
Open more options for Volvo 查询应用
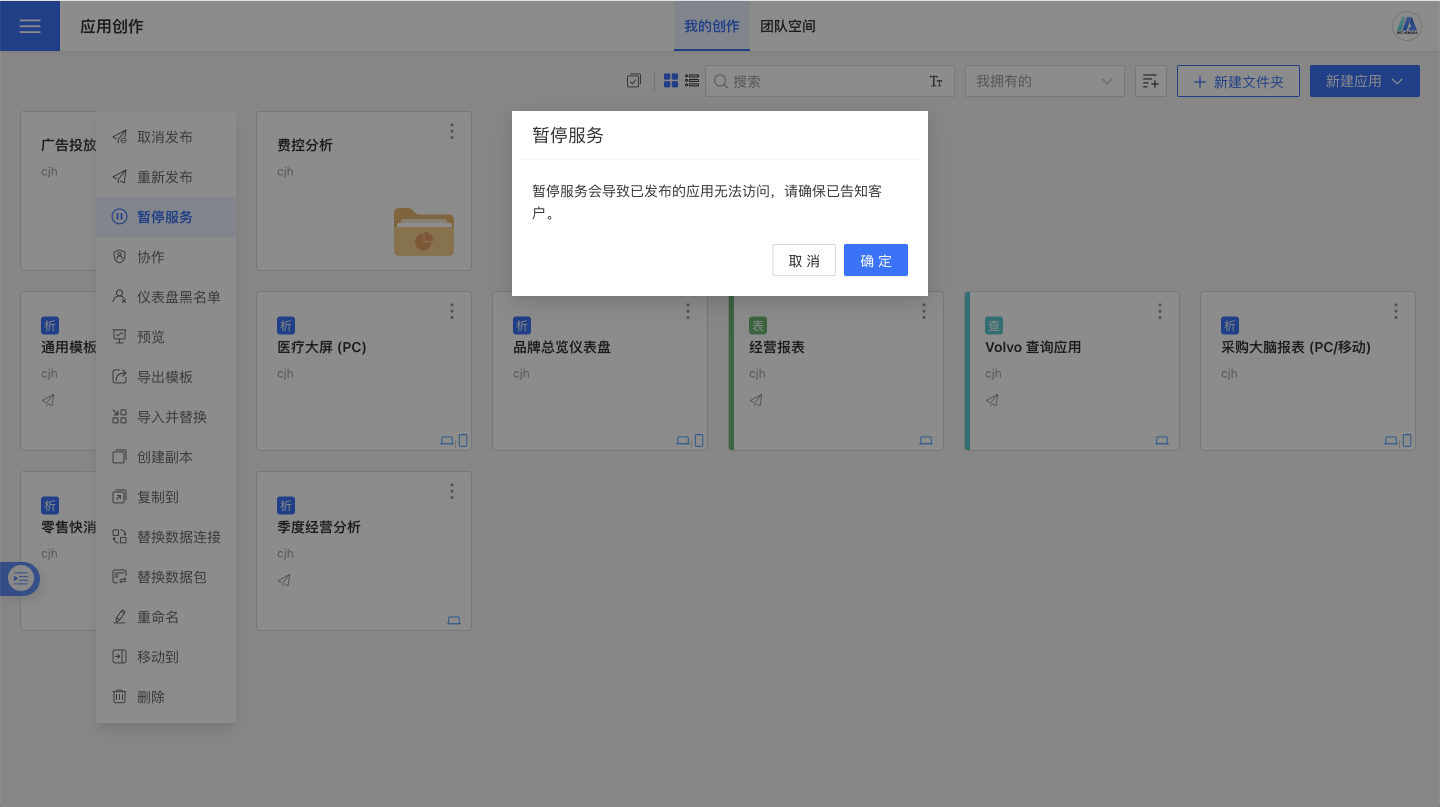(1160, 311)
